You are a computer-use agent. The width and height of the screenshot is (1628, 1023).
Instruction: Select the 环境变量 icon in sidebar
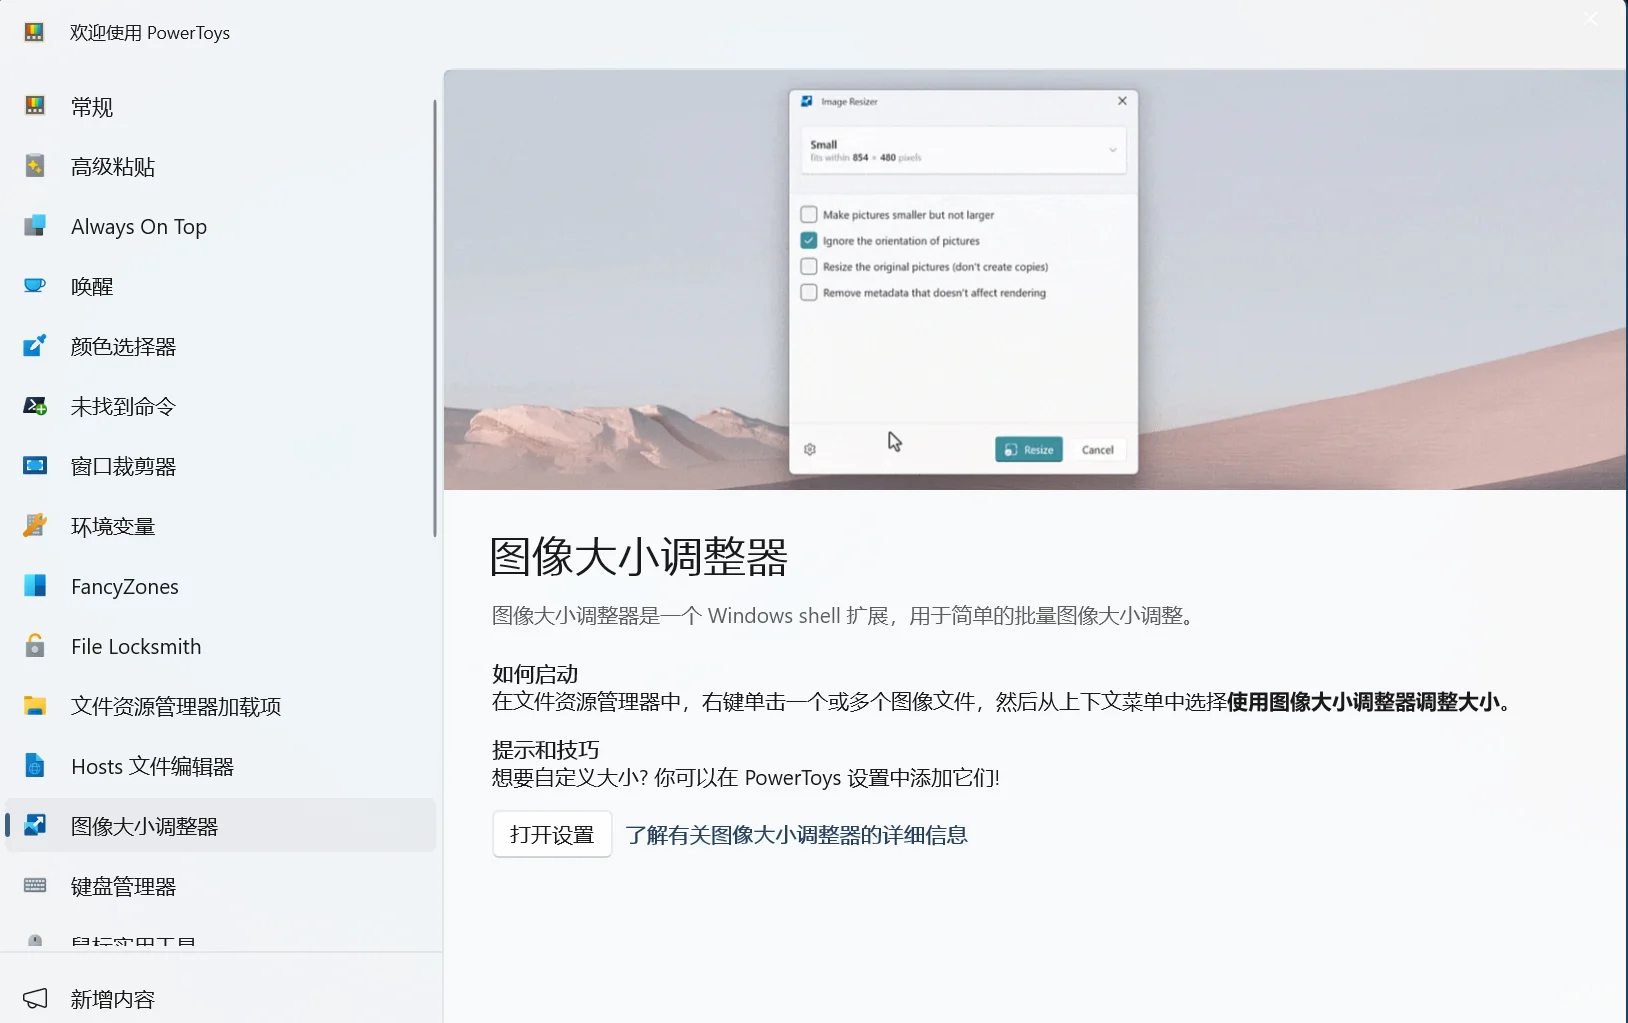[35, 526]
